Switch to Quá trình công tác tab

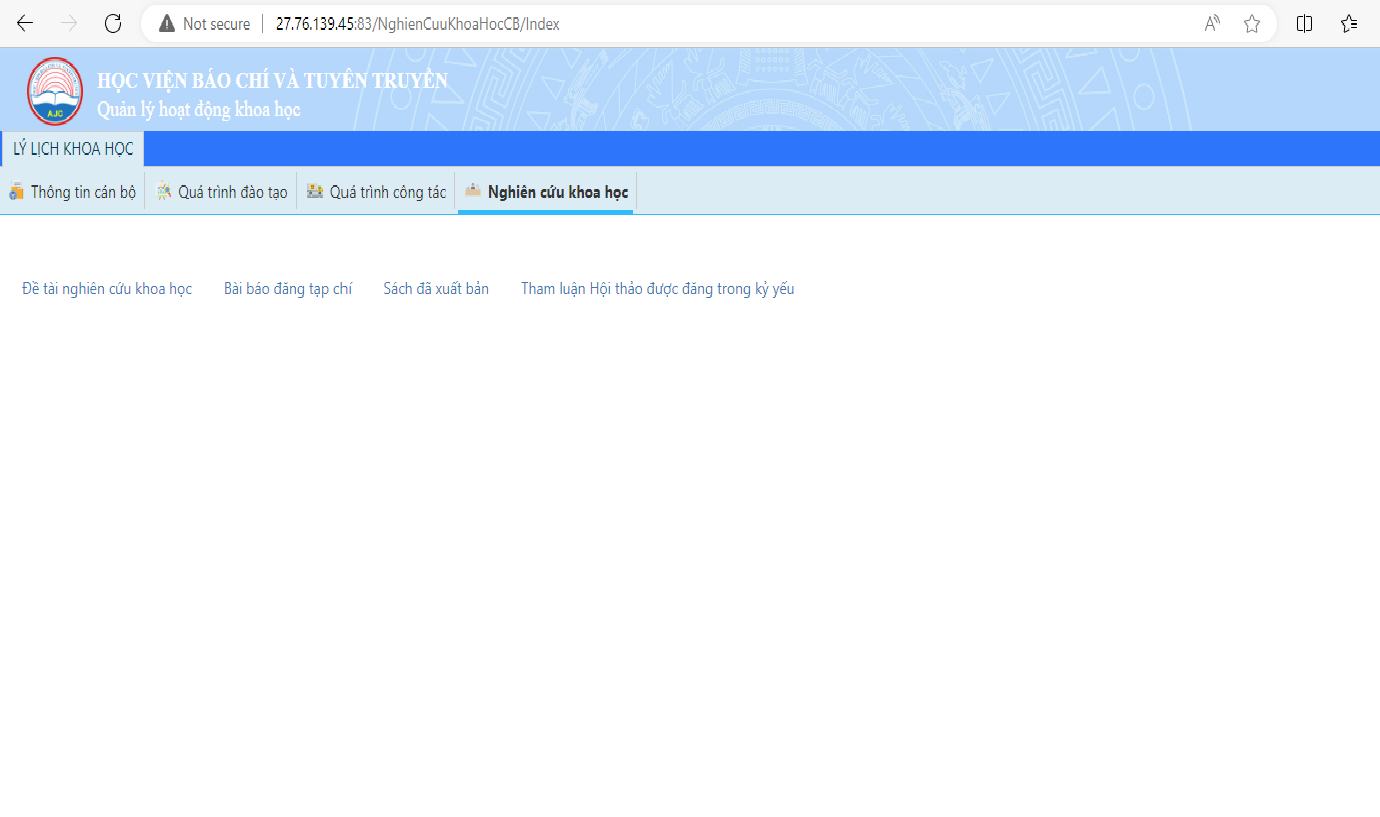tap(377, 192)
